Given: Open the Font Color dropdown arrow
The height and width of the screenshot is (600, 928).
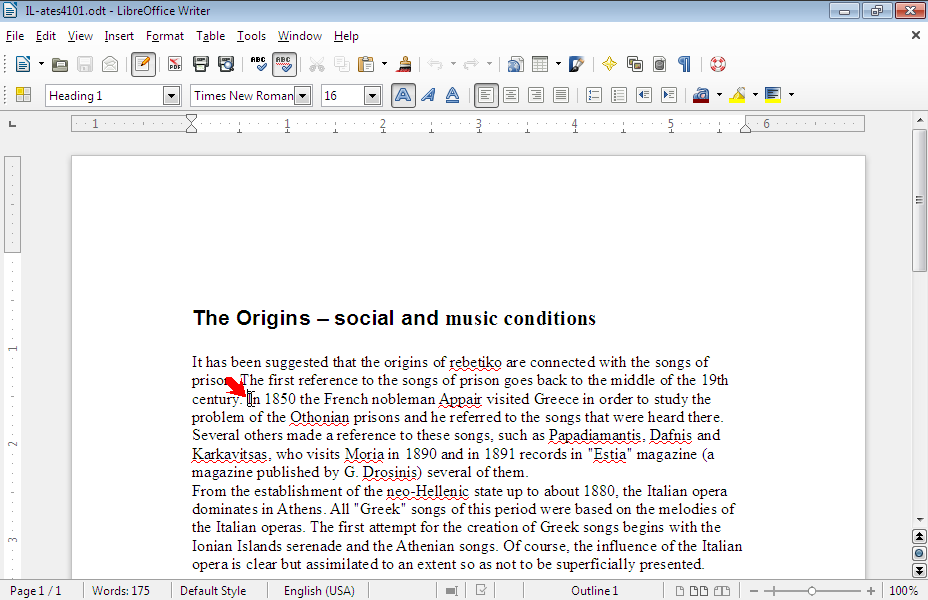Looking at the screenshot, I should point(719,95).
